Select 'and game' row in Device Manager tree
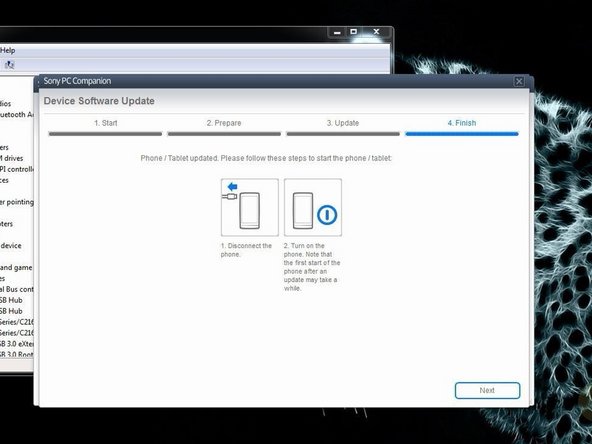This screenshot has width=592, height=444. pos(16,268)
